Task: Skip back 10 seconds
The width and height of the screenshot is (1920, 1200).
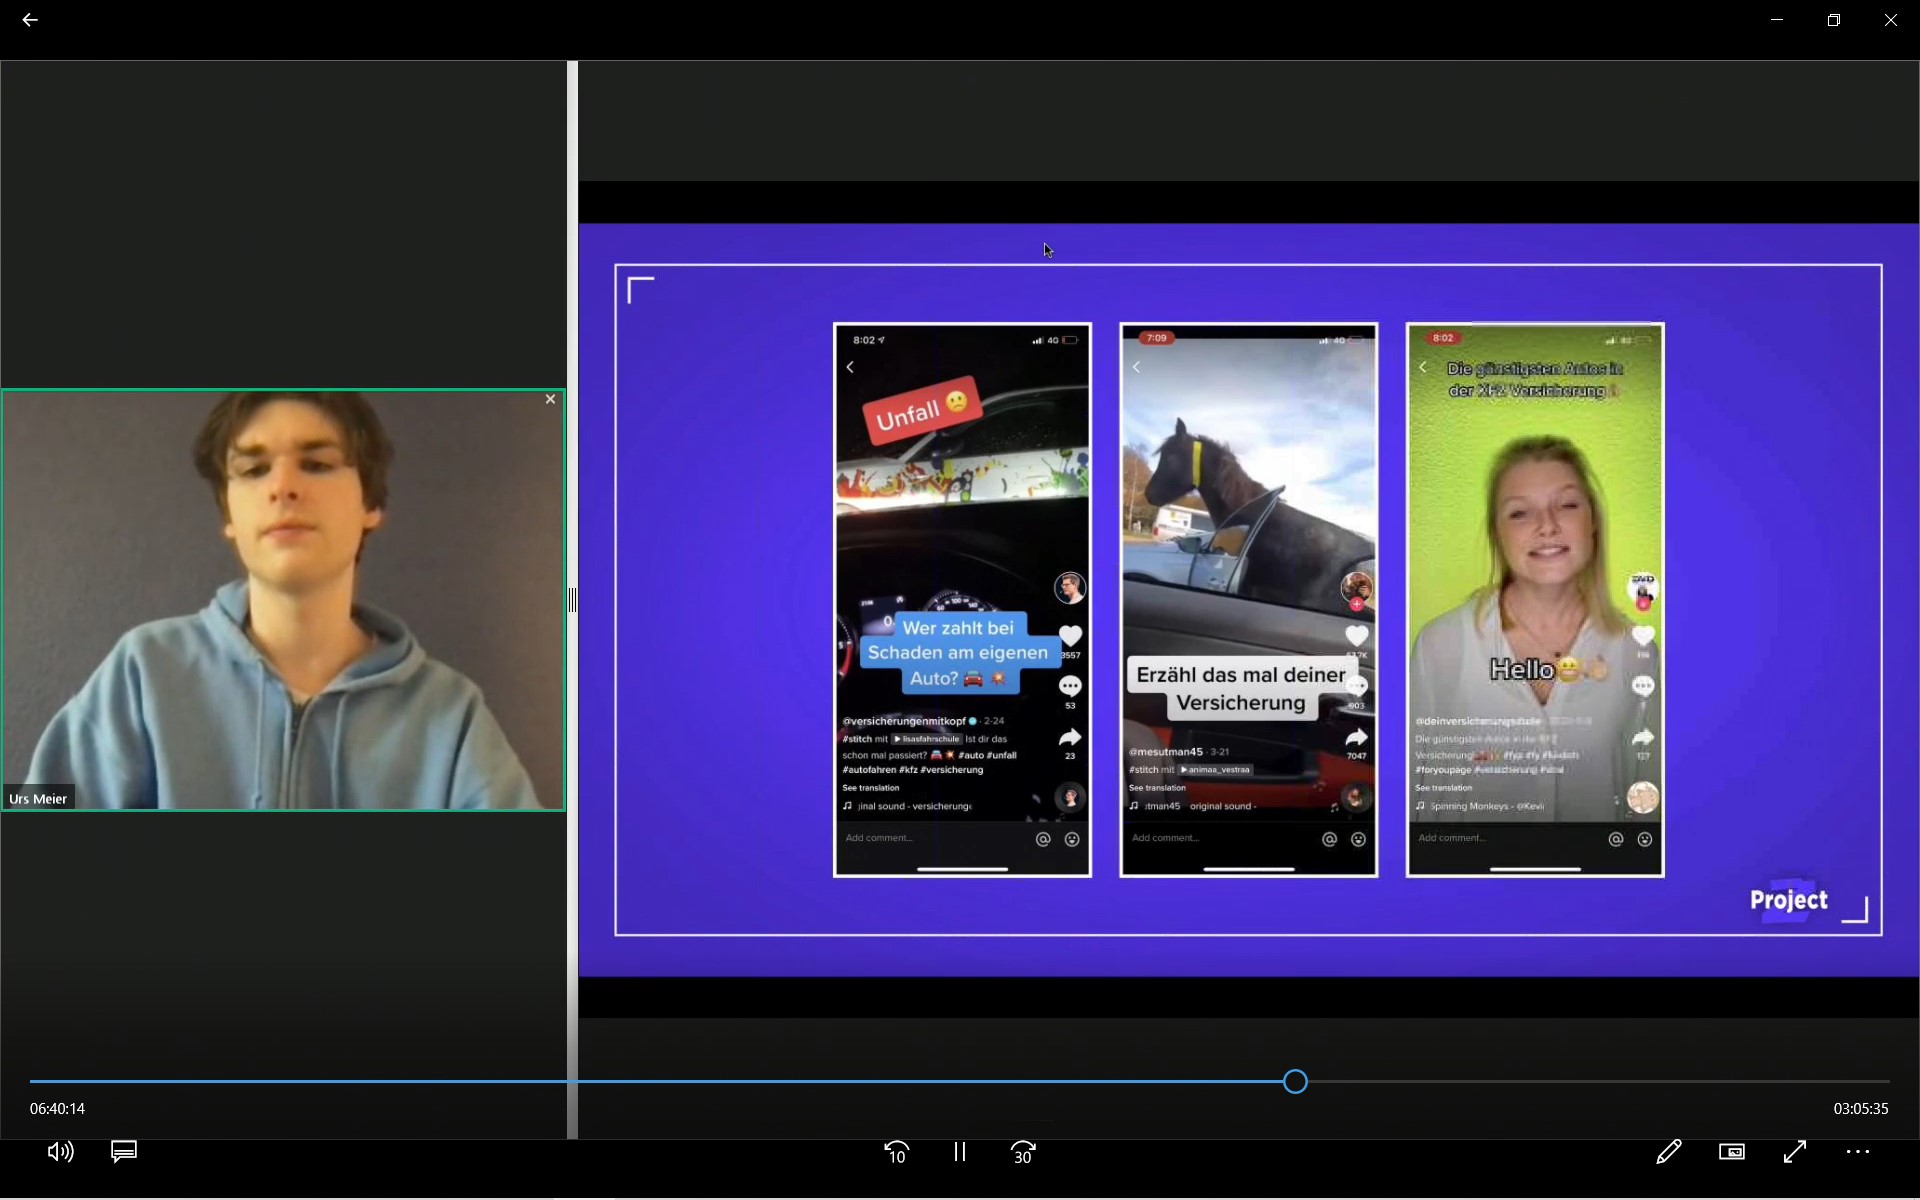Action: 896,1153
